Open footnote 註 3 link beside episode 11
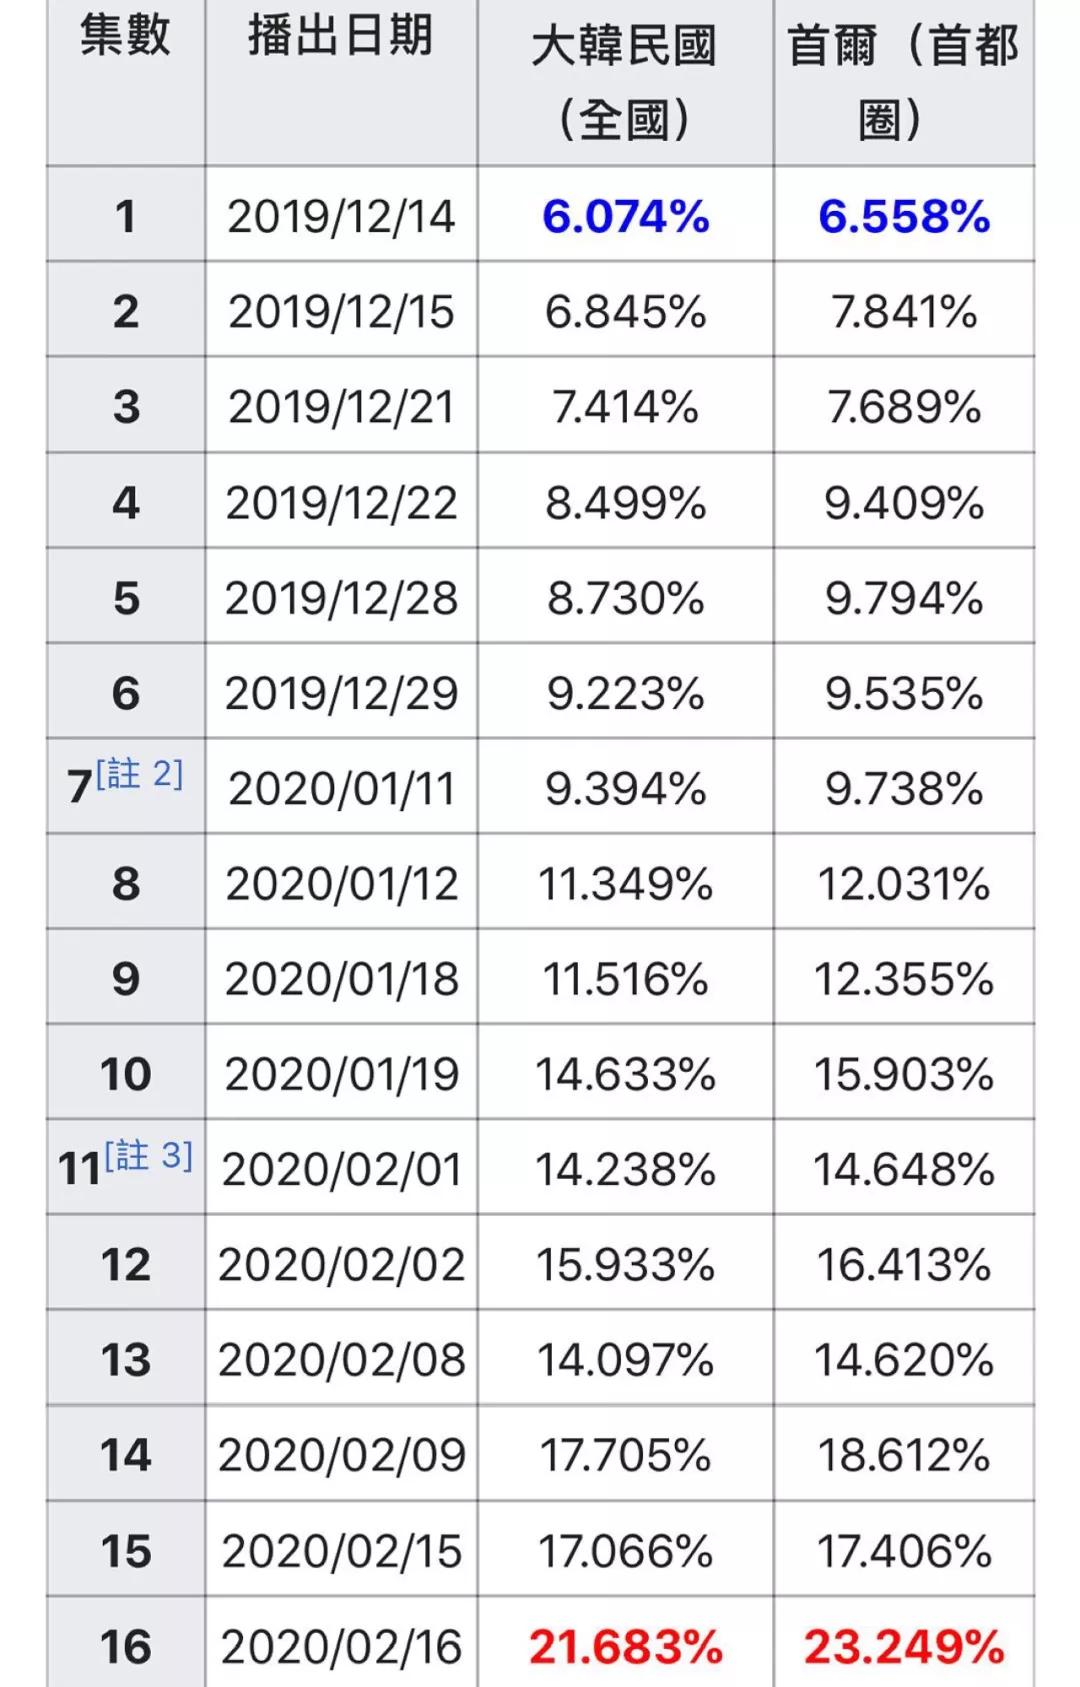The image size is (1080, 1687). [x=148, y=1156]
